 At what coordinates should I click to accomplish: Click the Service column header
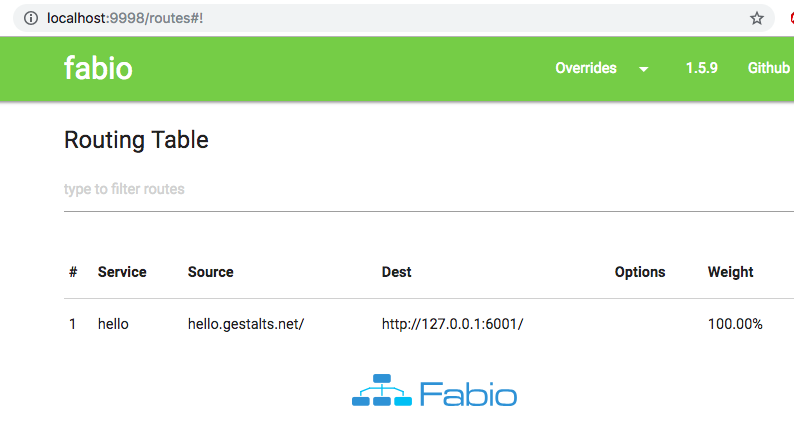tap(122, 272)
